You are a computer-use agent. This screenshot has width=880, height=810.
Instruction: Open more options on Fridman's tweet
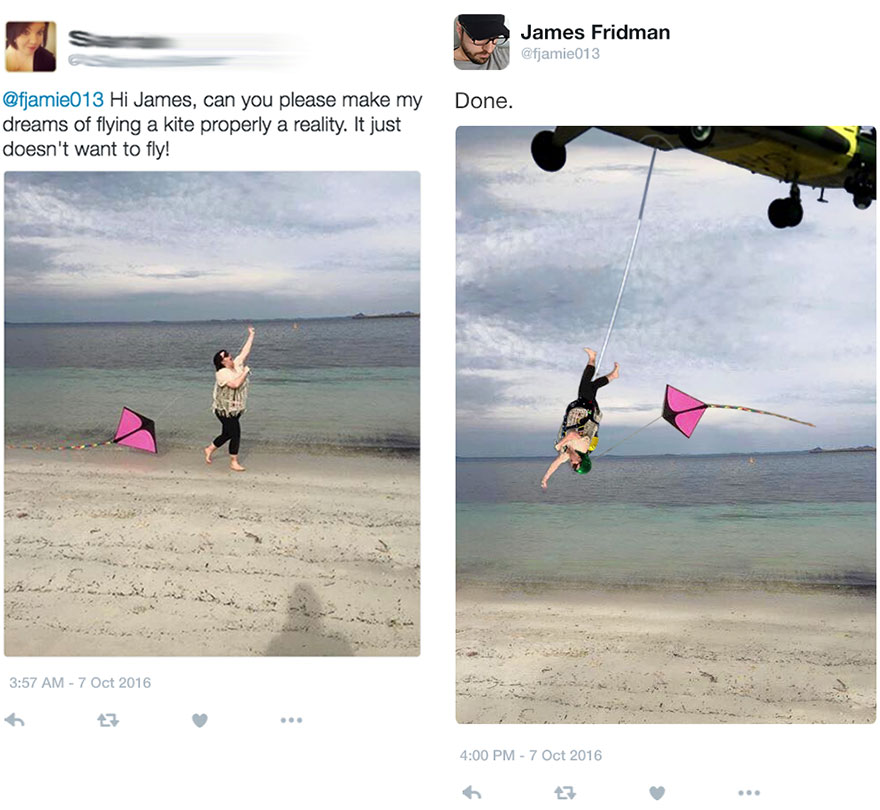(749, 793)
